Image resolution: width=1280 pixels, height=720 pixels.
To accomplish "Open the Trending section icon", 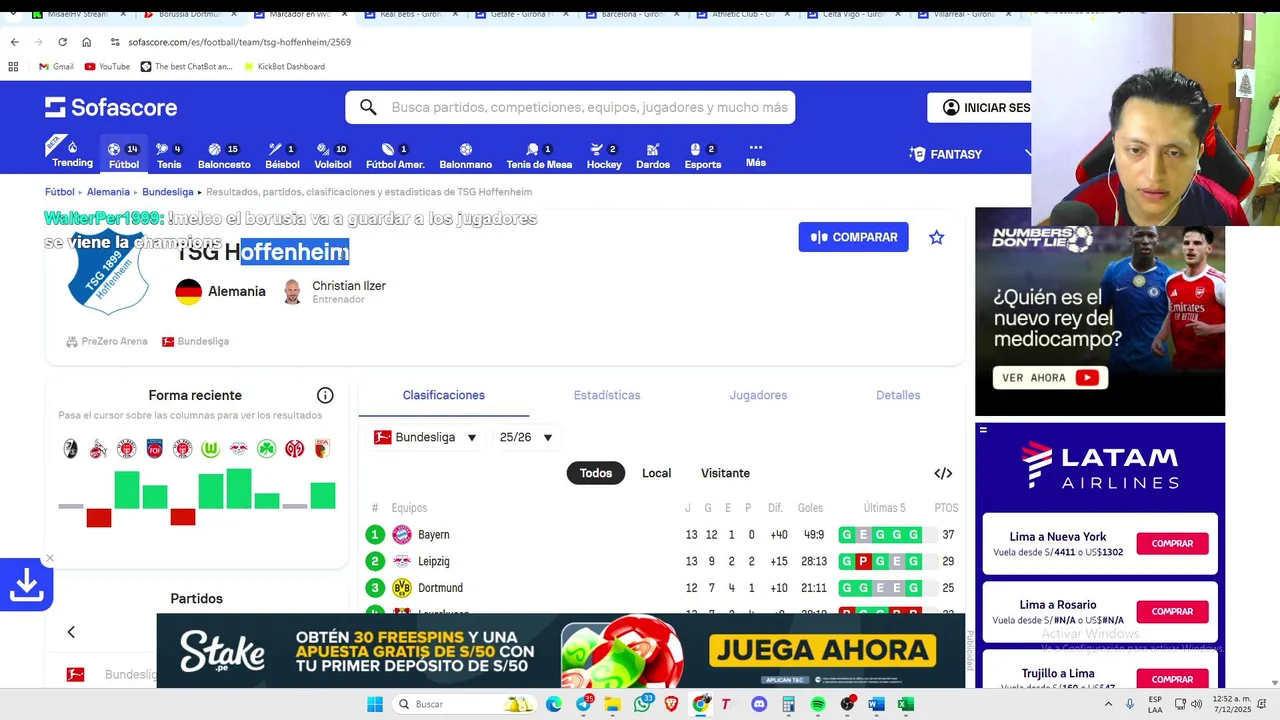I will point(72,154).
